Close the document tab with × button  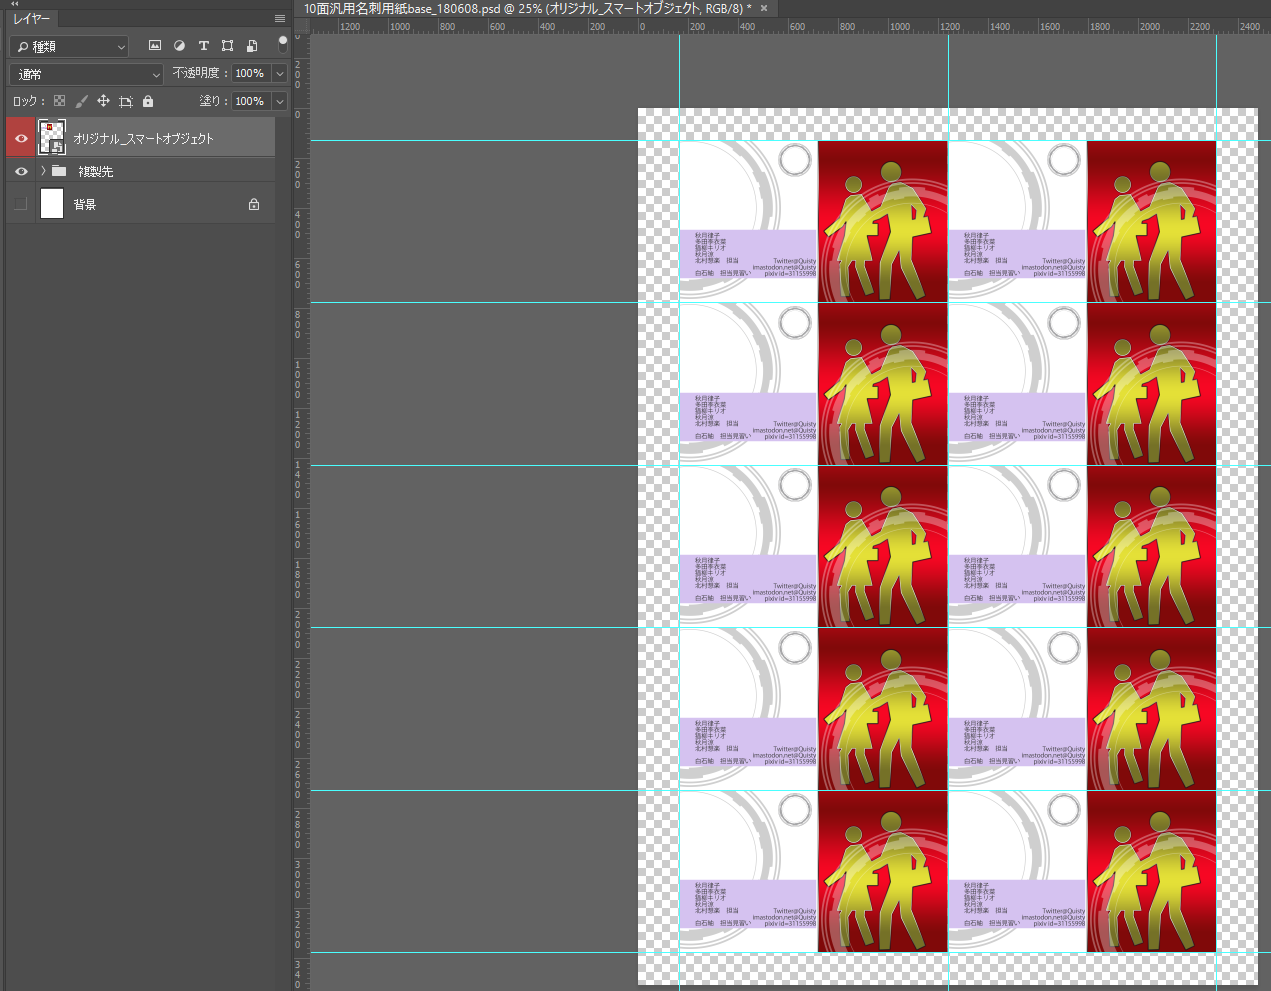[764, 8]
